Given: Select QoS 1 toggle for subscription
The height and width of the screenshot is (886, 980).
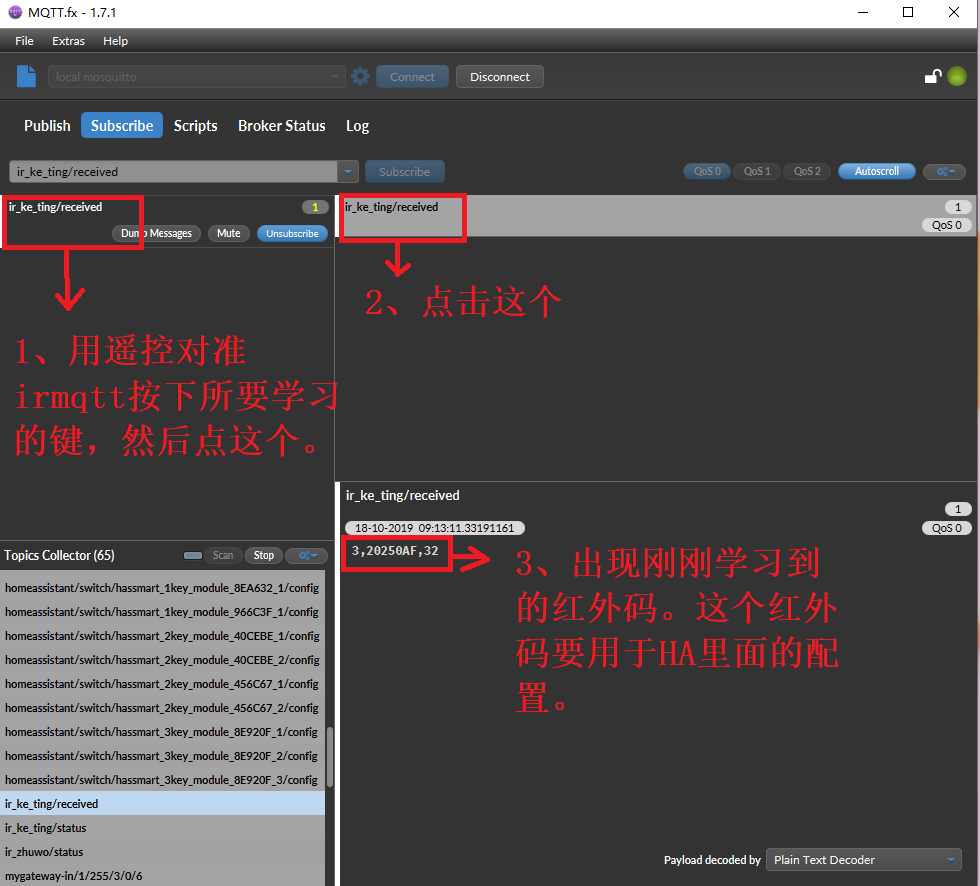Looking at the screenshot, I should click(x=757, y=171).
